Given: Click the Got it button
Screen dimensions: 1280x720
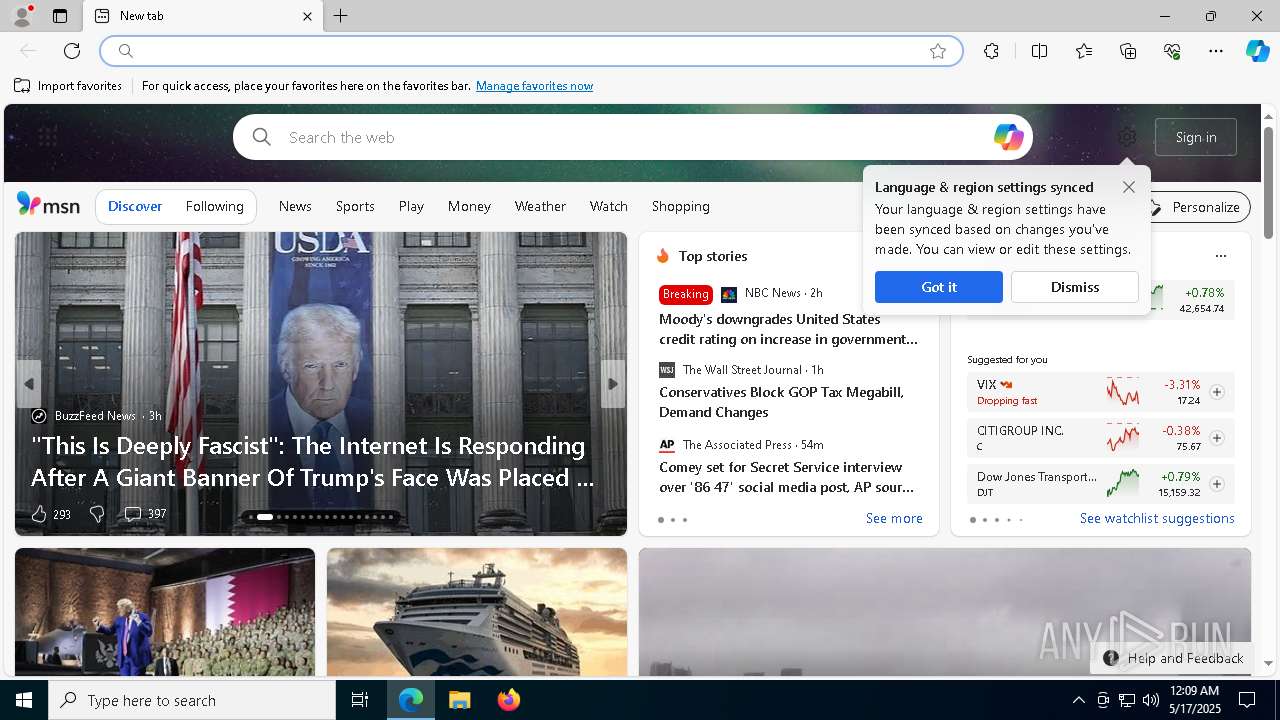Looking at the screenshot, I should [x=938, y=287].
